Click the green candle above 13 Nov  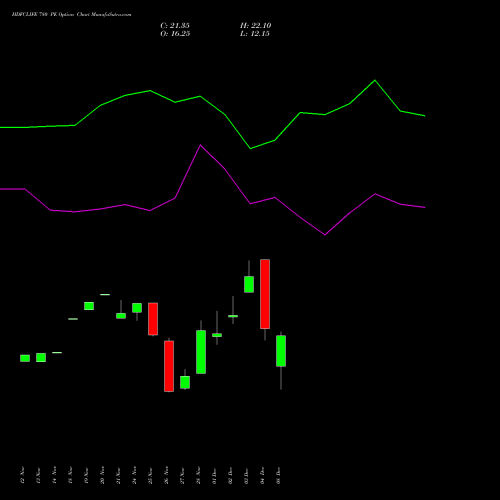[41, 358]
